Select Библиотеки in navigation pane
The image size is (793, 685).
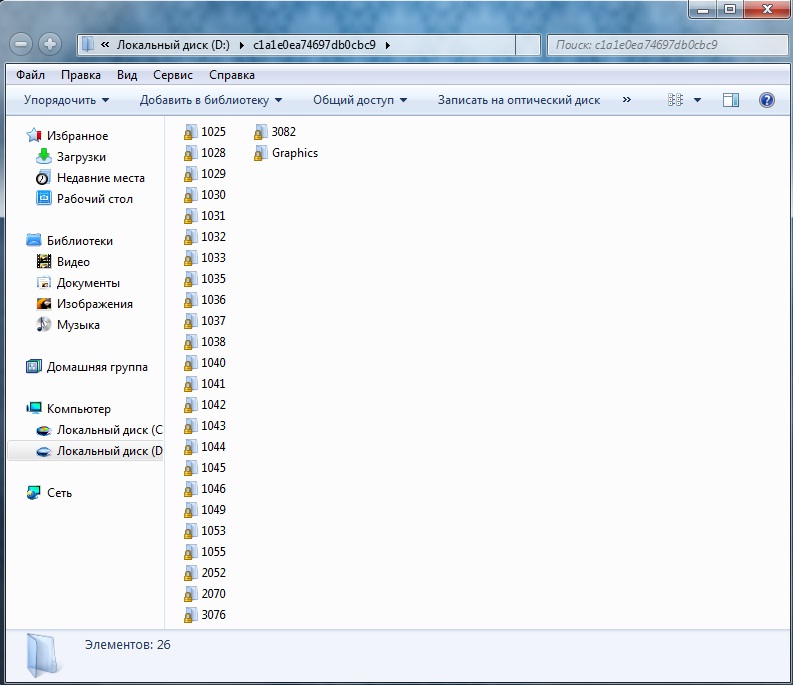click(x=80, y=241)
